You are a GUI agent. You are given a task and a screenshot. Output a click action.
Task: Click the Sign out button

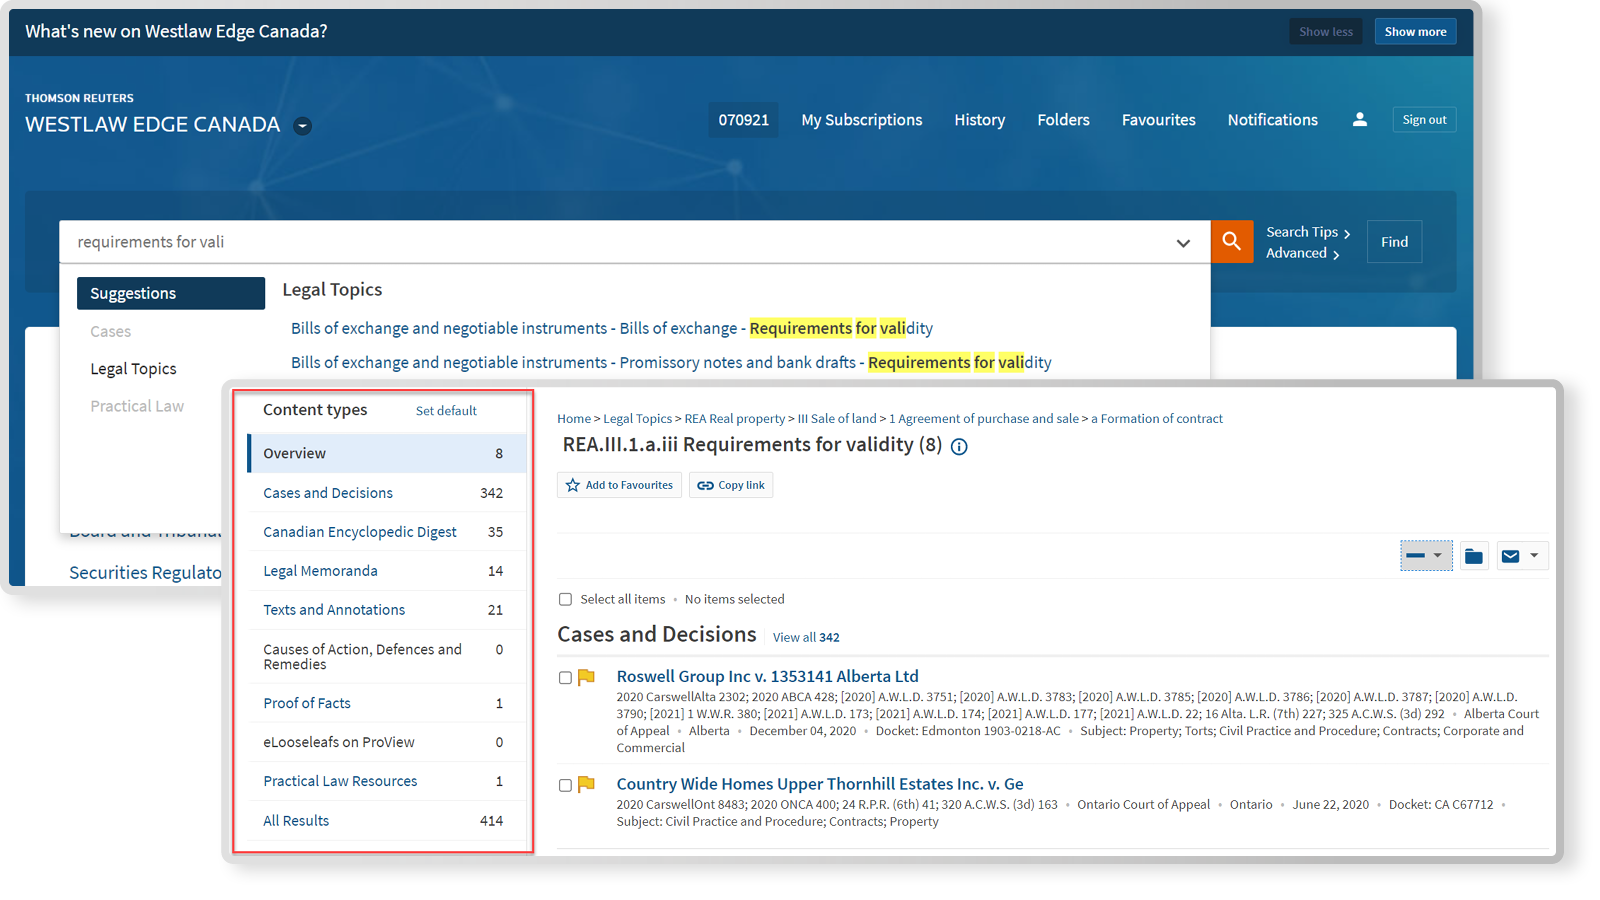(1424, 120)
